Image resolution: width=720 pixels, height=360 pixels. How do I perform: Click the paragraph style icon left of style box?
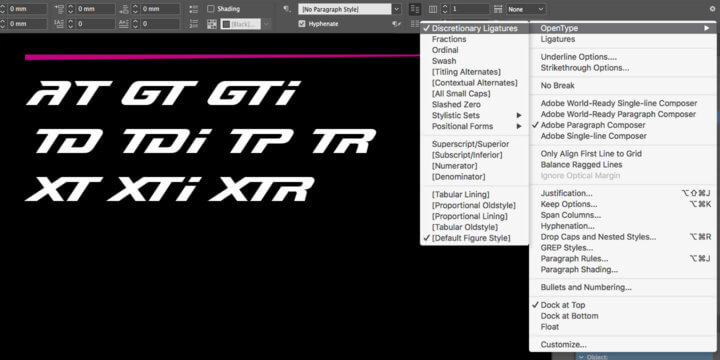tap(287, 9)
